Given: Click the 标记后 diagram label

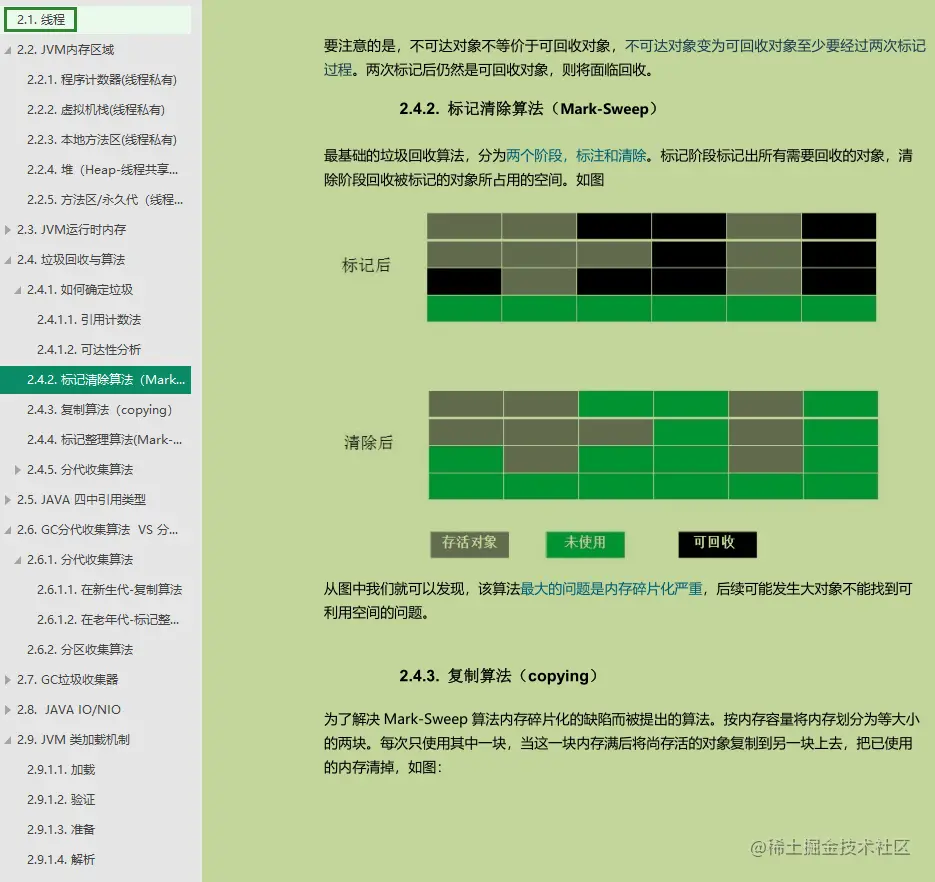Looking at the screenshot, I should [x=366, y=265].
